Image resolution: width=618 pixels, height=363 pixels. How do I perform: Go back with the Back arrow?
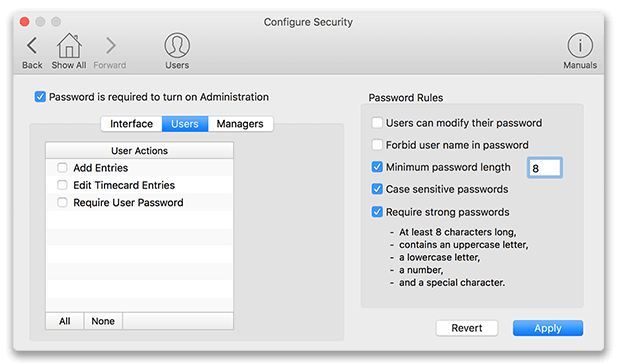pyautogui.click(x=32, y=46)
